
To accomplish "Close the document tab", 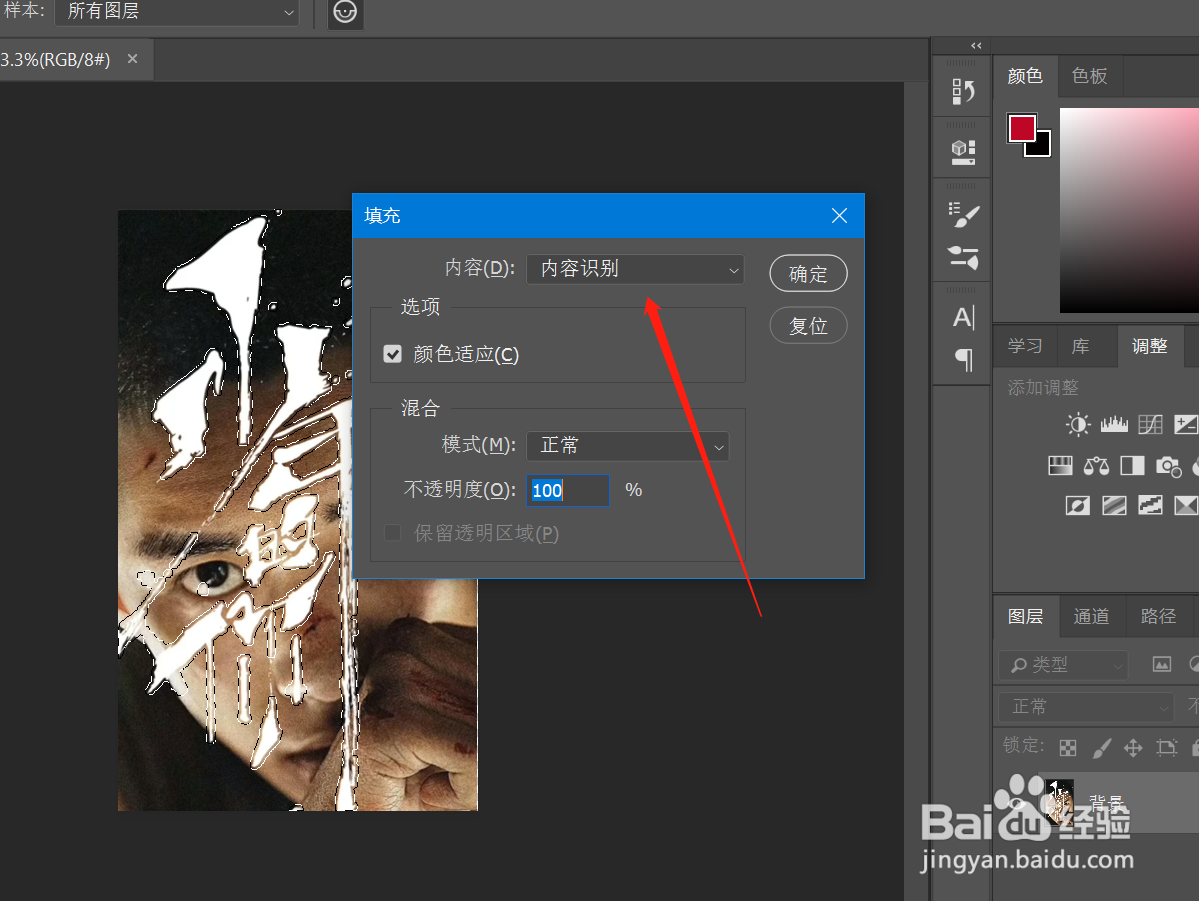I will click(132, 59).
